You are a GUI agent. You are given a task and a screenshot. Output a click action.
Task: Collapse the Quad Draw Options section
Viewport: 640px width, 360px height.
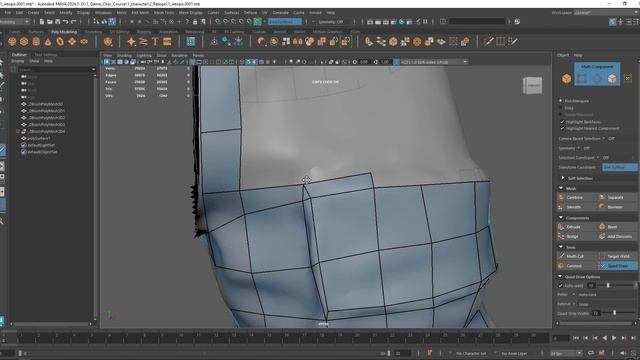560,276
